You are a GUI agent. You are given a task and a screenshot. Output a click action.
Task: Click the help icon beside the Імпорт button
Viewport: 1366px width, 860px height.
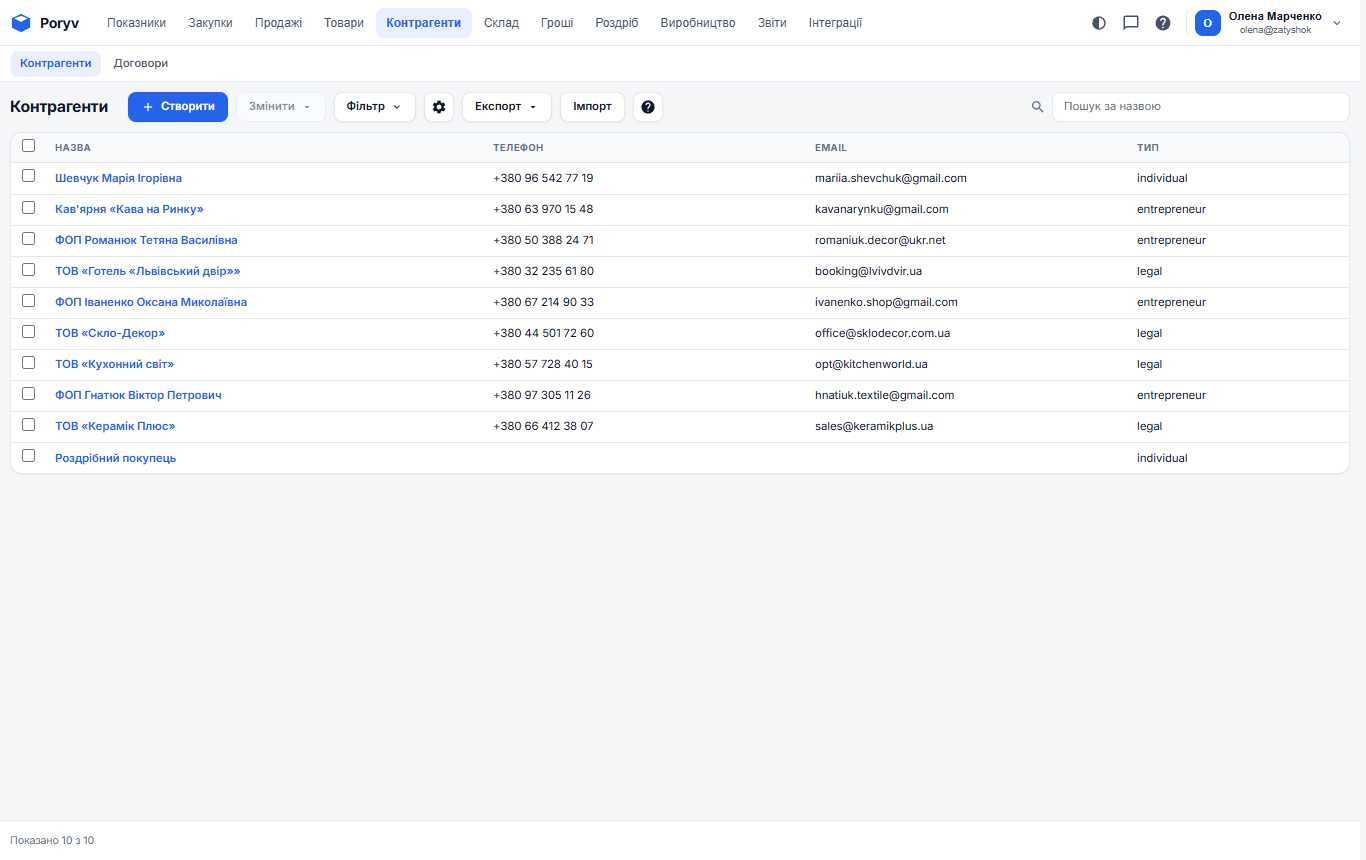coord(648,107)
